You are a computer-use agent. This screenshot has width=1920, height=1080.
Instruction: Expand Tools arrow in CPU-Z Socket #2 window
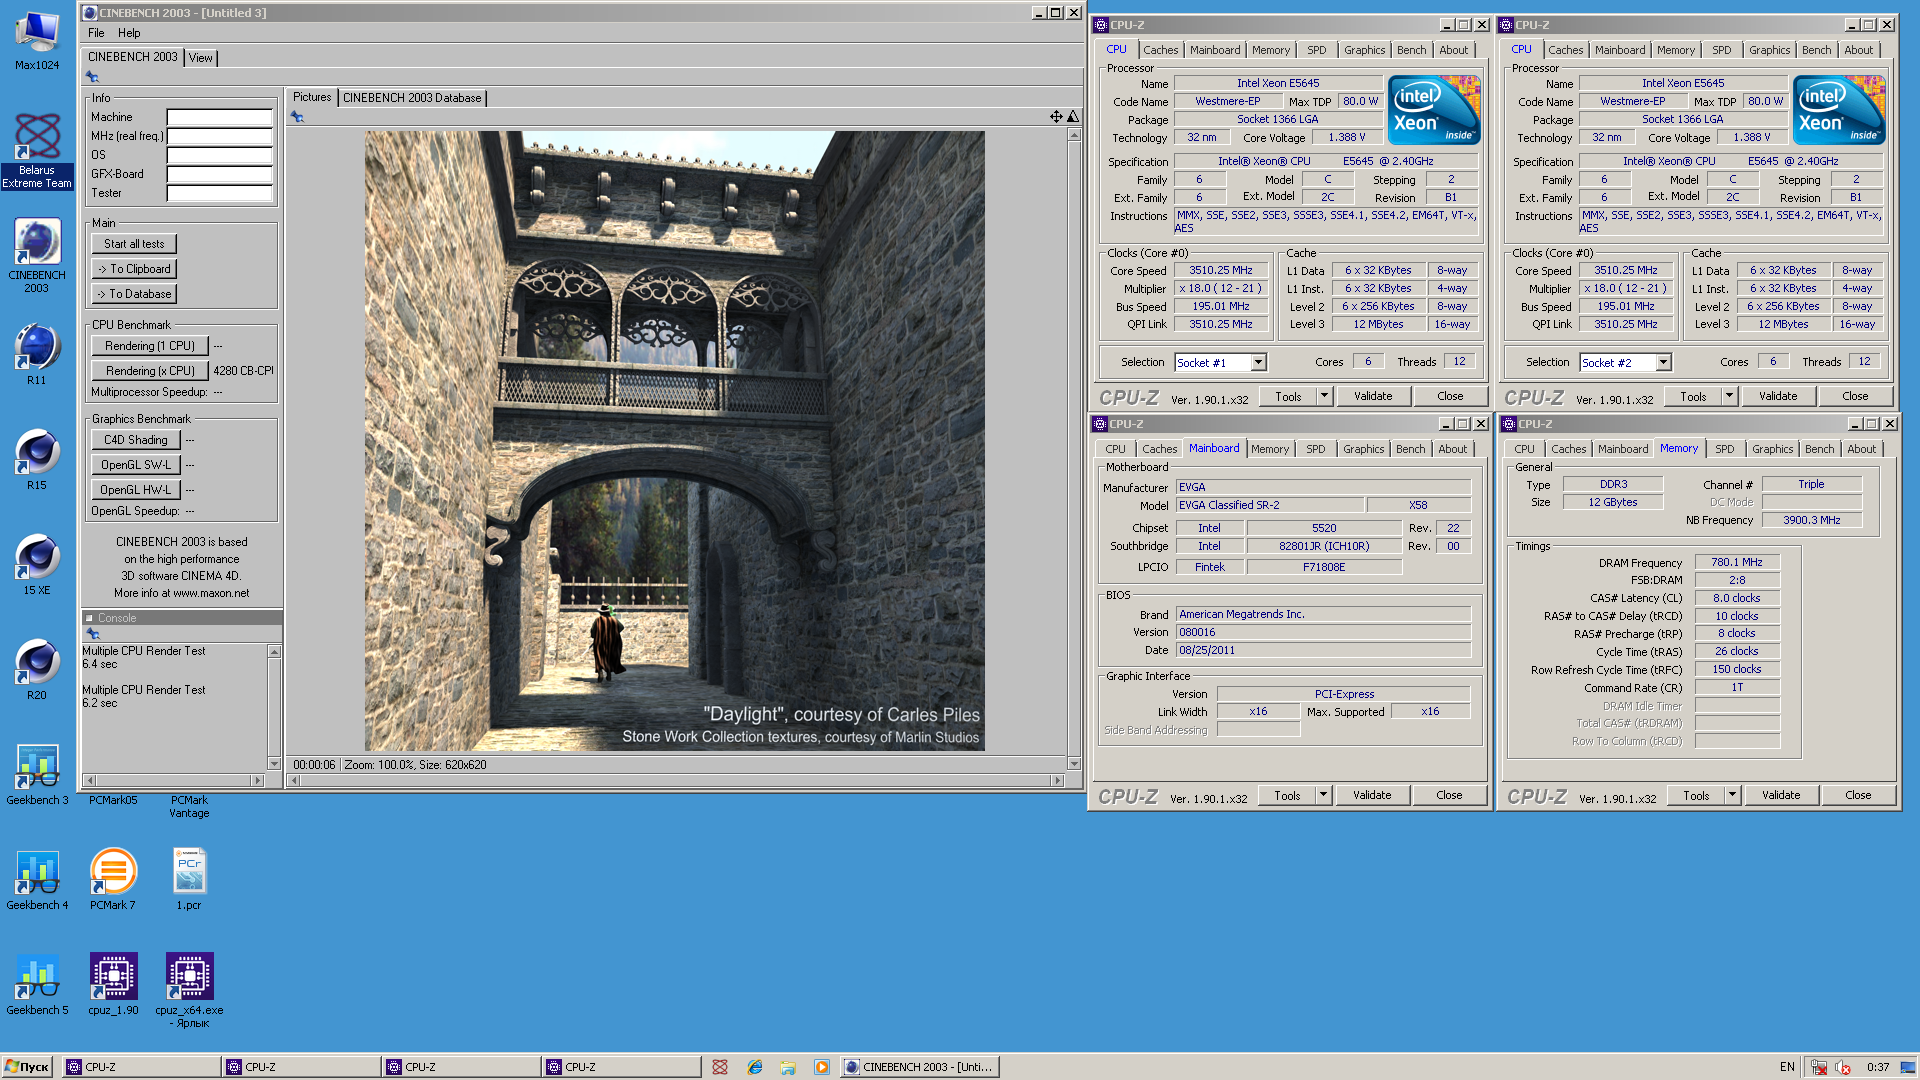tap(1729, 396)
